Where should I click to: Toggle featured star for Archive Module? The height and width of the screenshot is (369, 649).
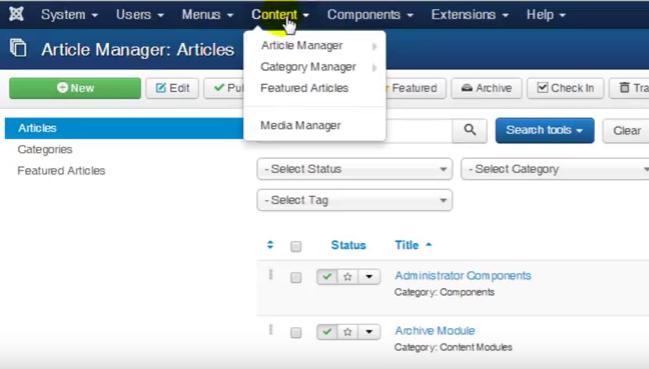pos(348,332)
